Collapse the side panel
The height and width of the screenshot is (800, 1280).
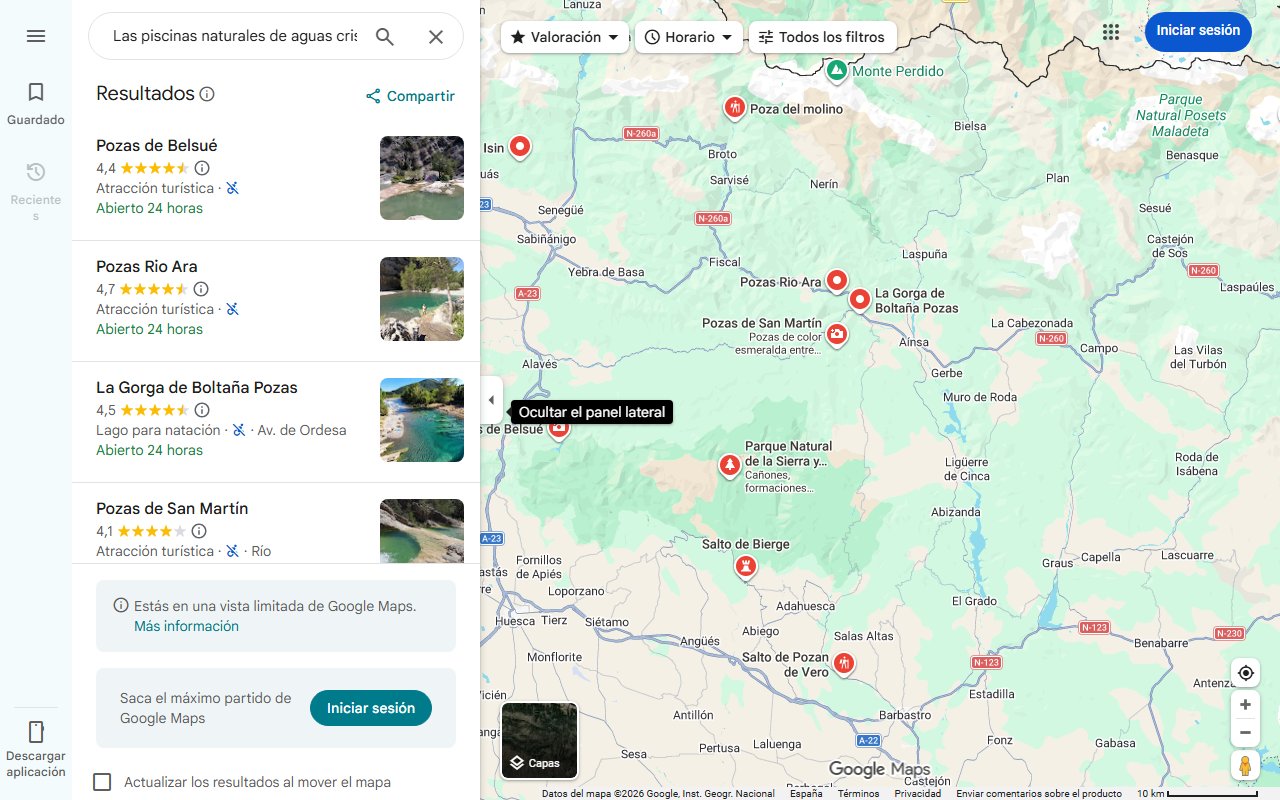(x=491, y=399)
